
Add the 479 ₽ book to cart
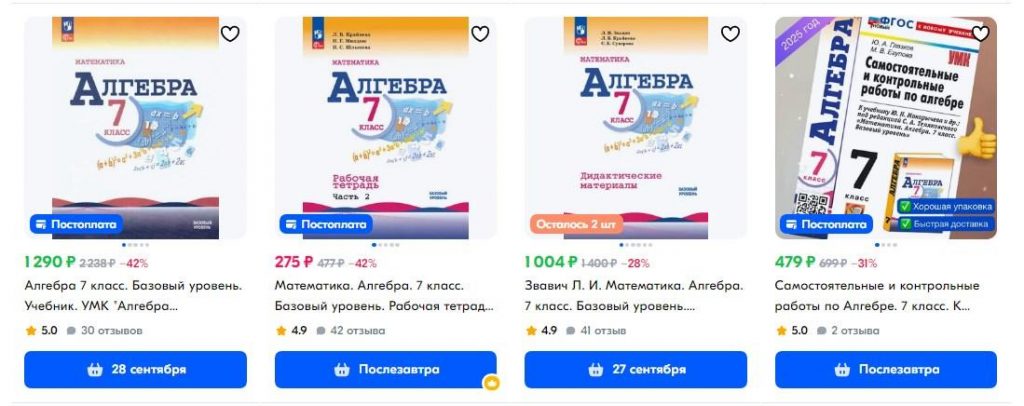pyautogui.click(x=886, y=369)
